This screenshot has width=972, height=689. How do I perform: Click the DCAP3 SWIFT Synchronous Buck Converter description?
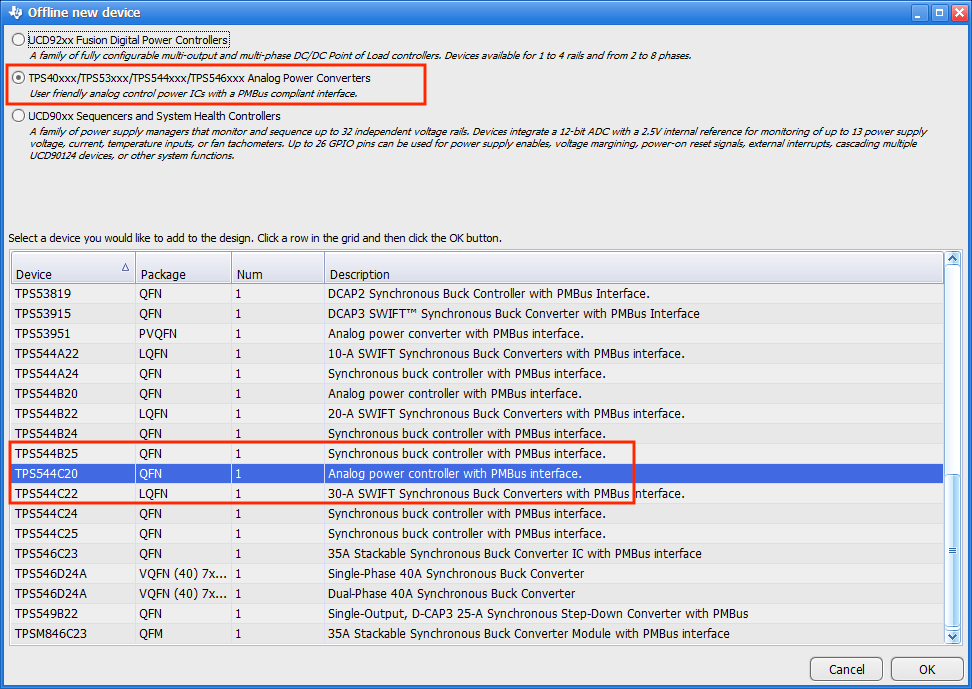click(x=513, y=313)
